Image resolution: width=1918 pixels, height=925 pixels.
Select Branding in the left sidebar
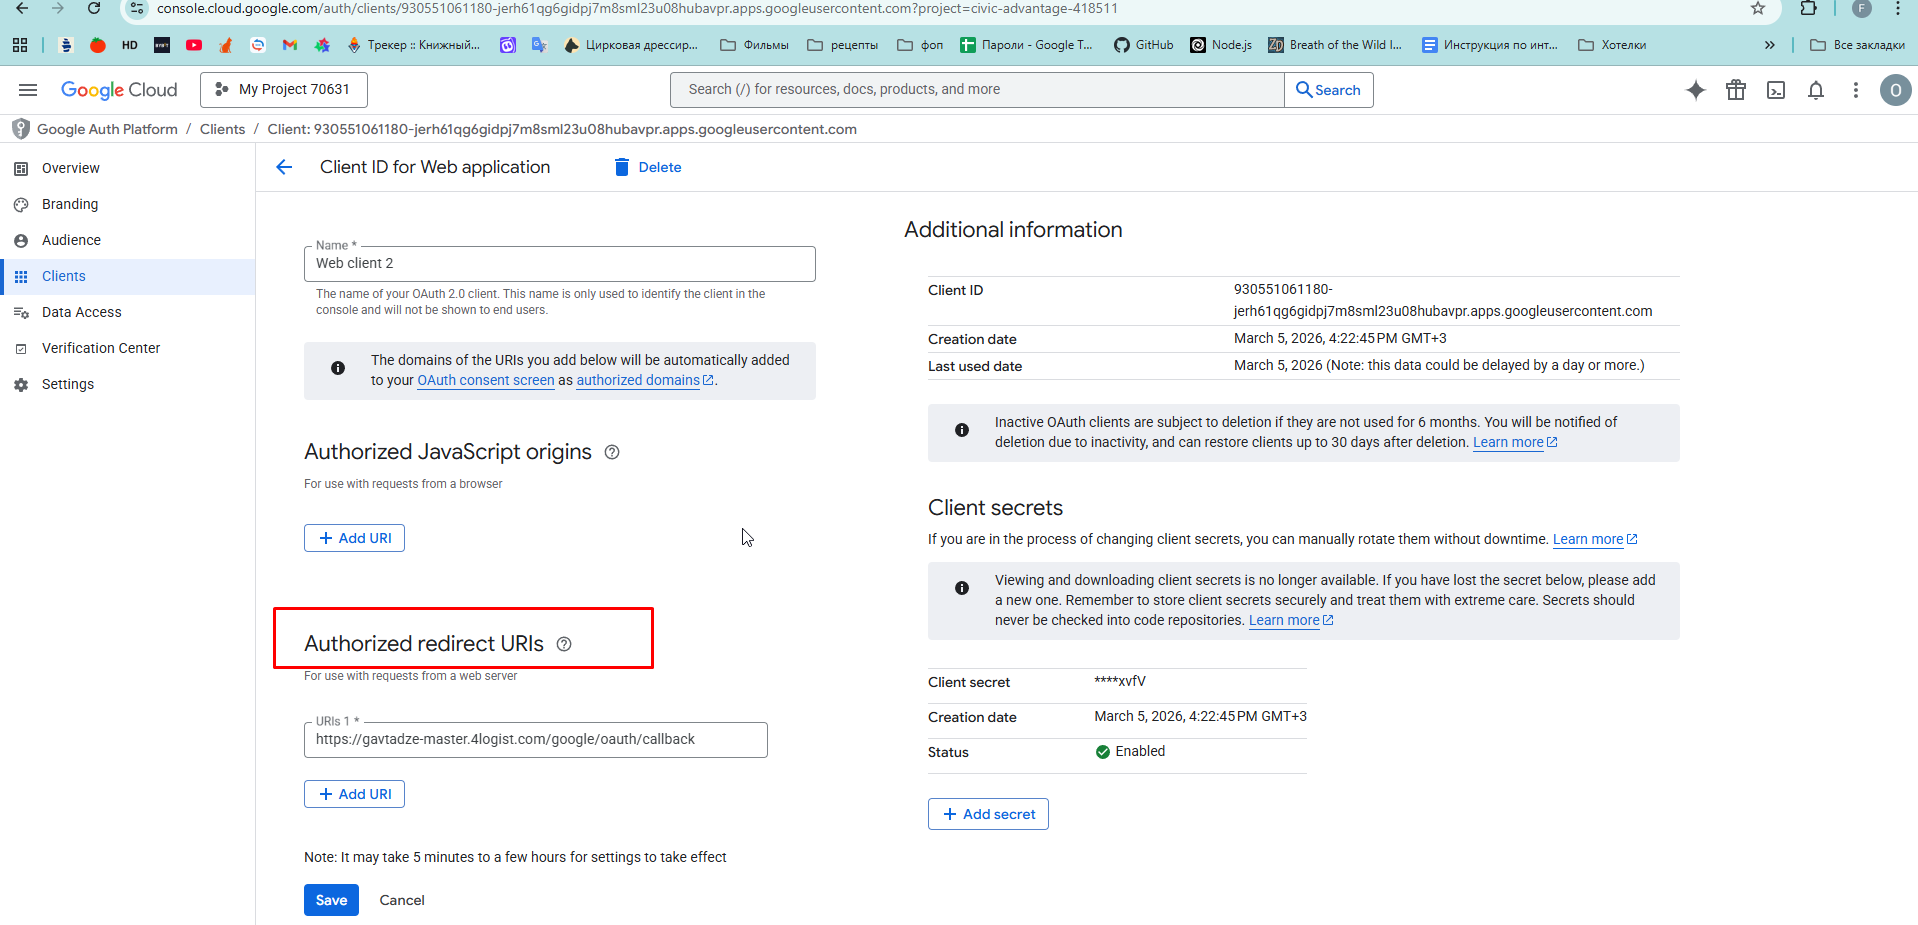[x=70, y=204]
